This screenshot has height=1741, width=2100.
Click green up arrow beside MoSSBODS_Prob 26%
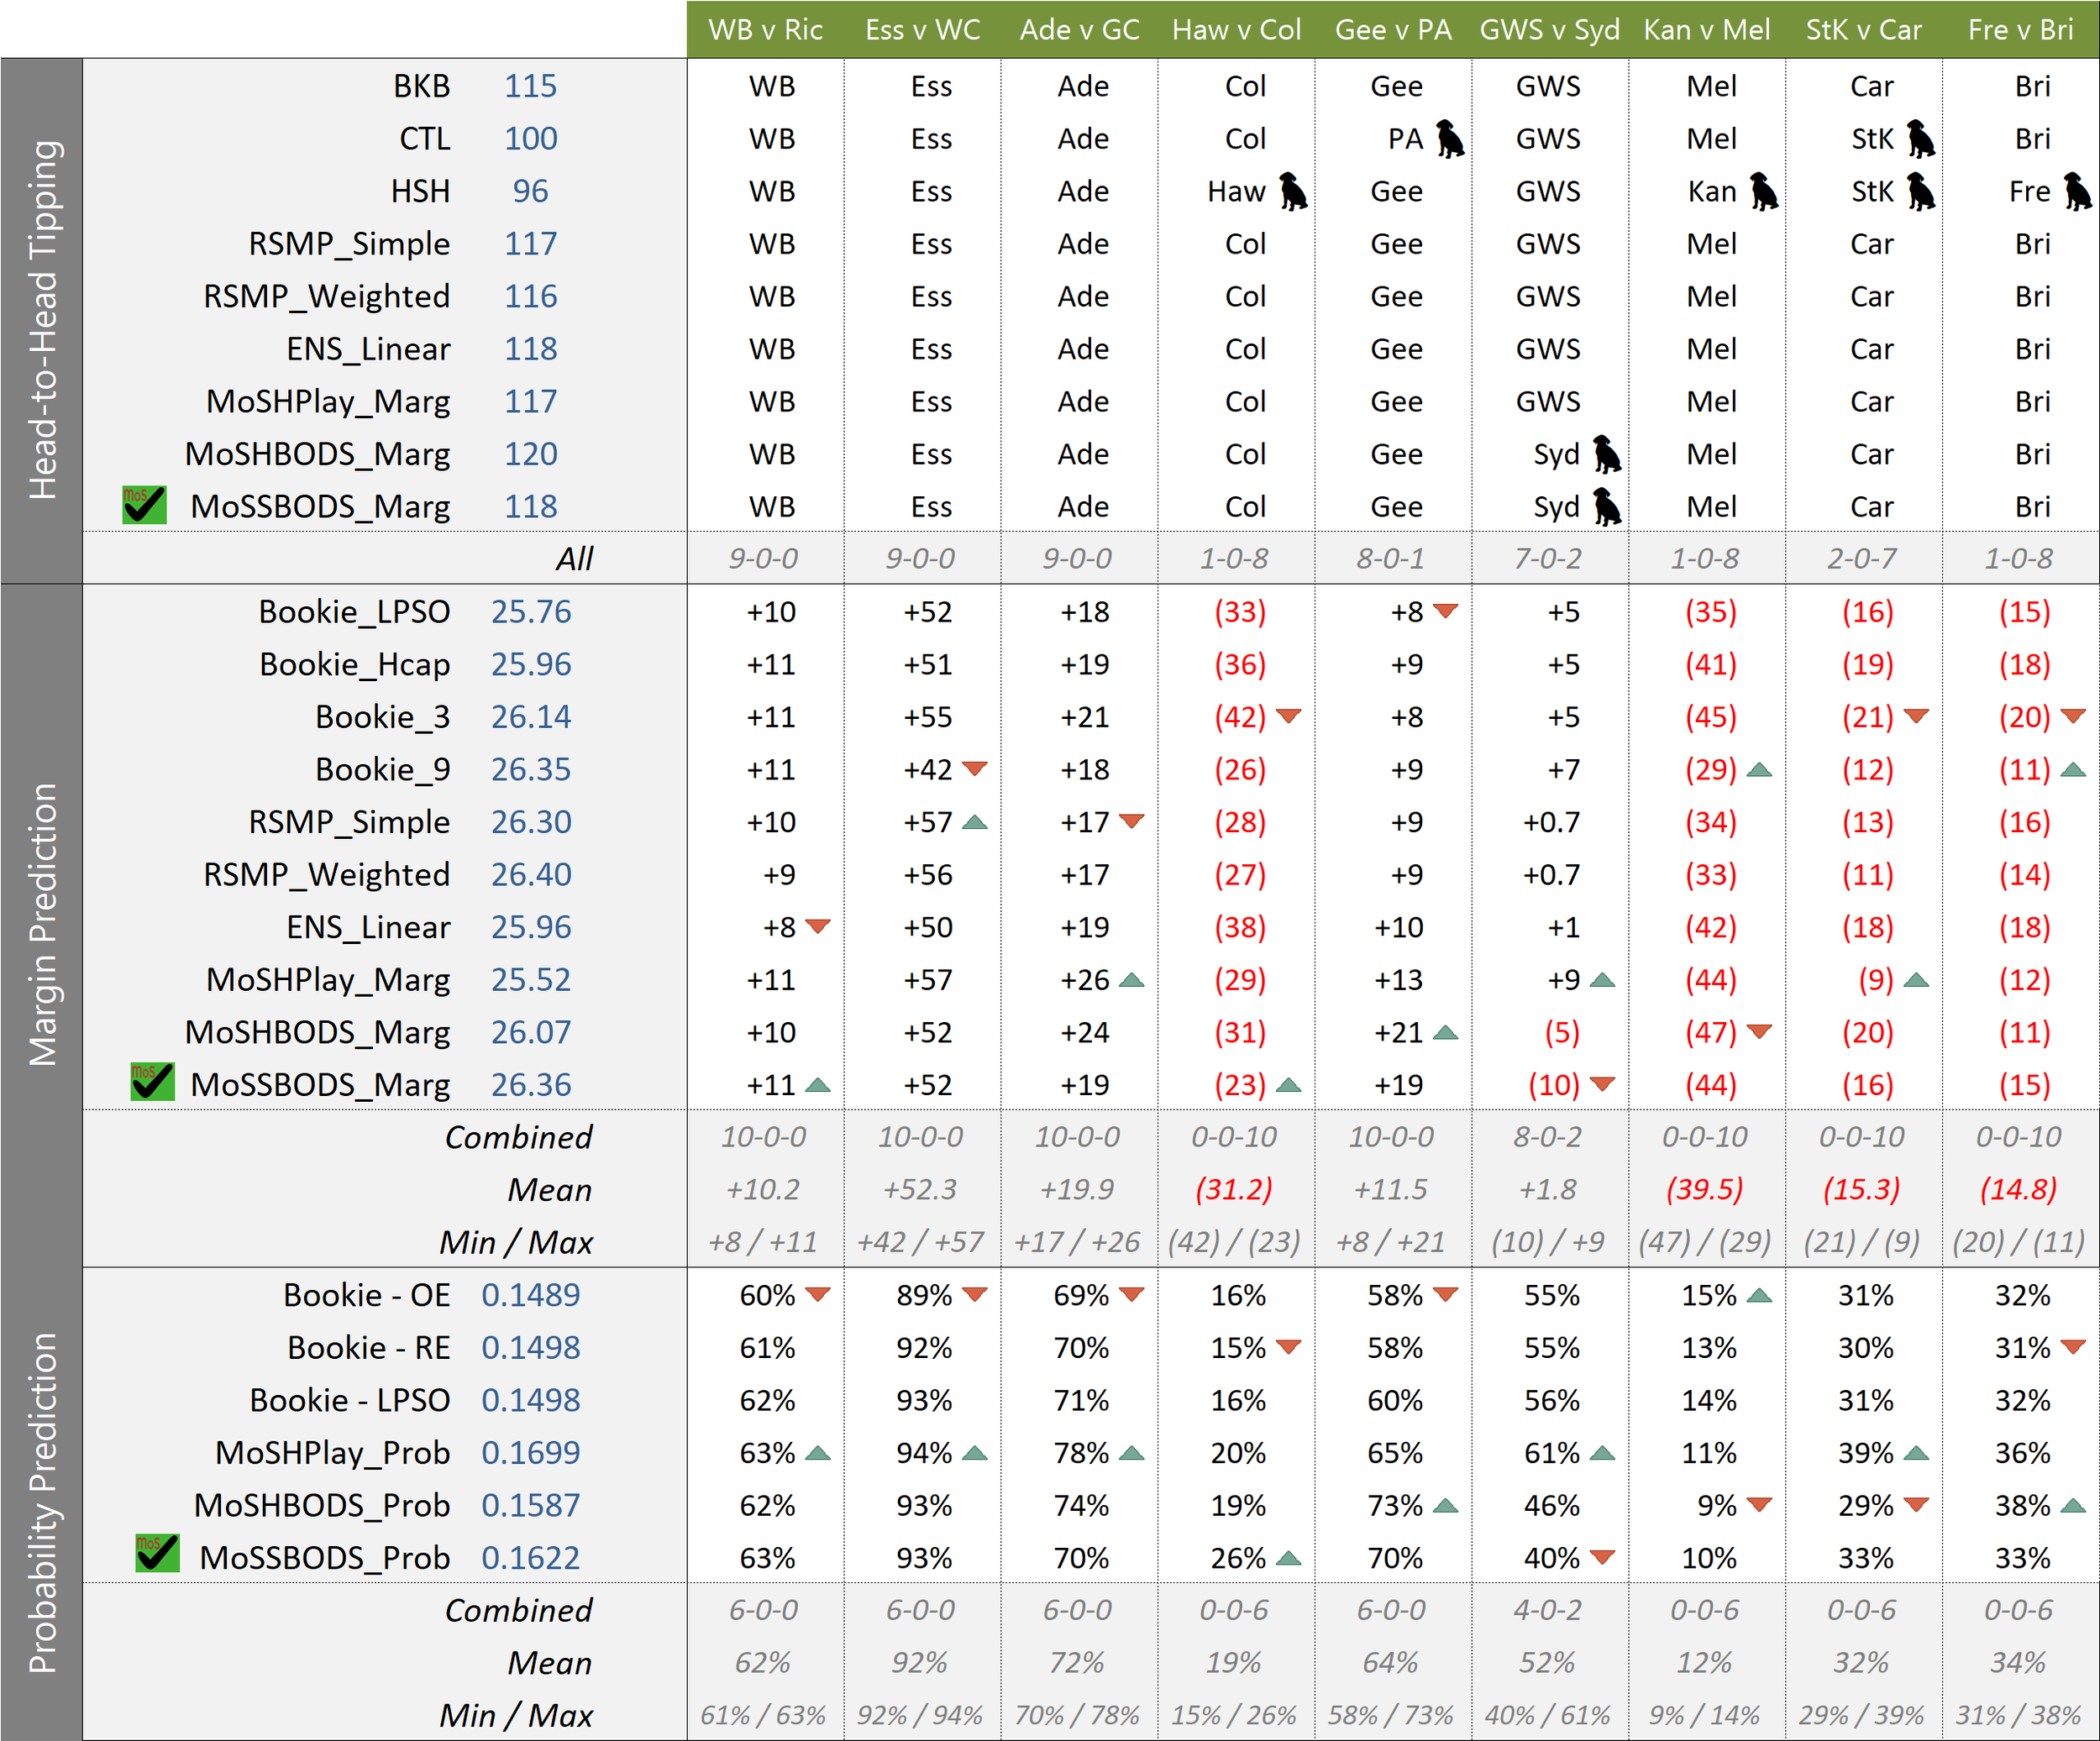[x=1288, y=1558]
